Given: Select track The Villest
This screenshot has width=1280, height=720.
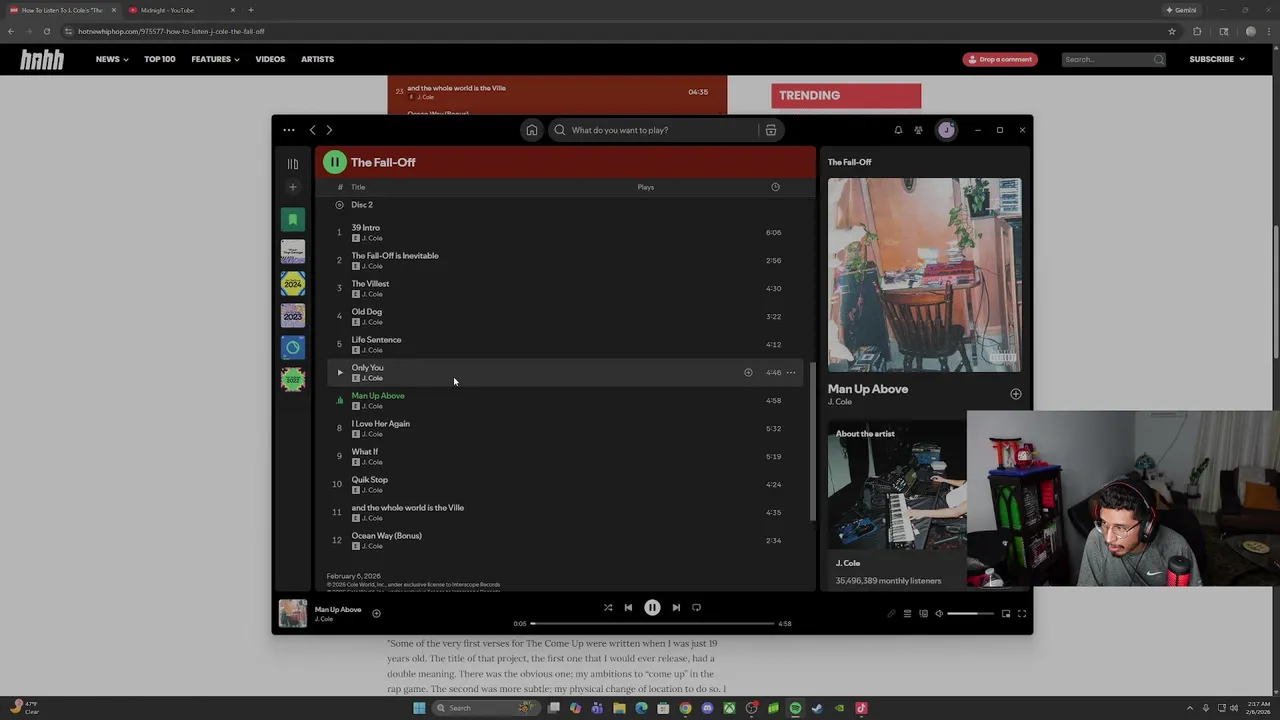Looking at the screenshot, I should (x=565, y=288).
